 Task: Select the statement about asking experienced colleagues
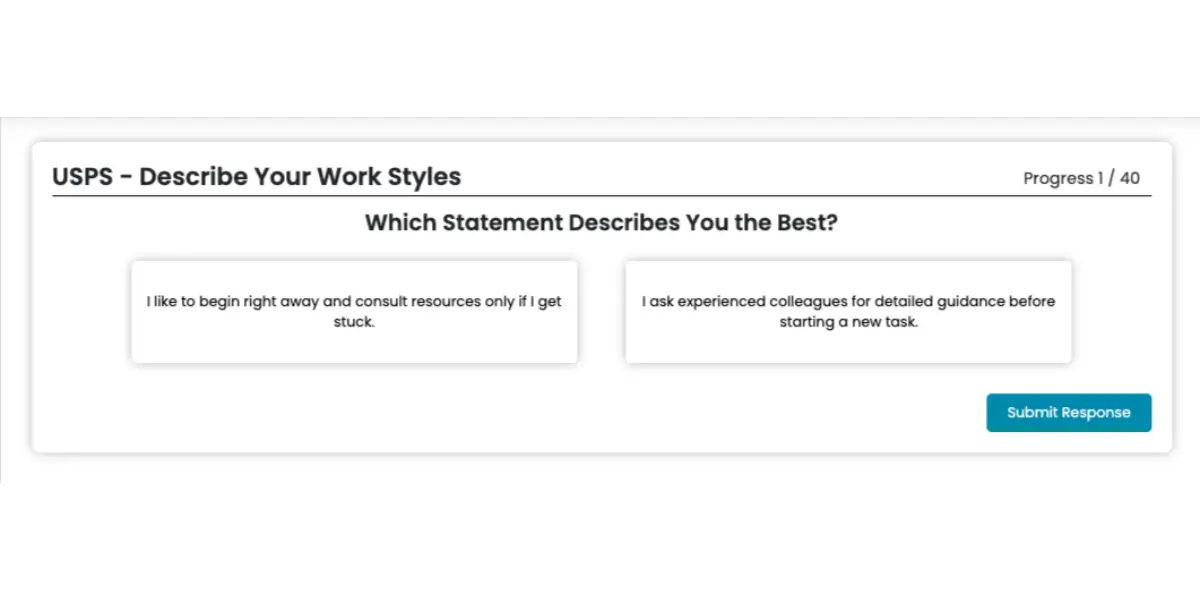(x=847, y=311)
